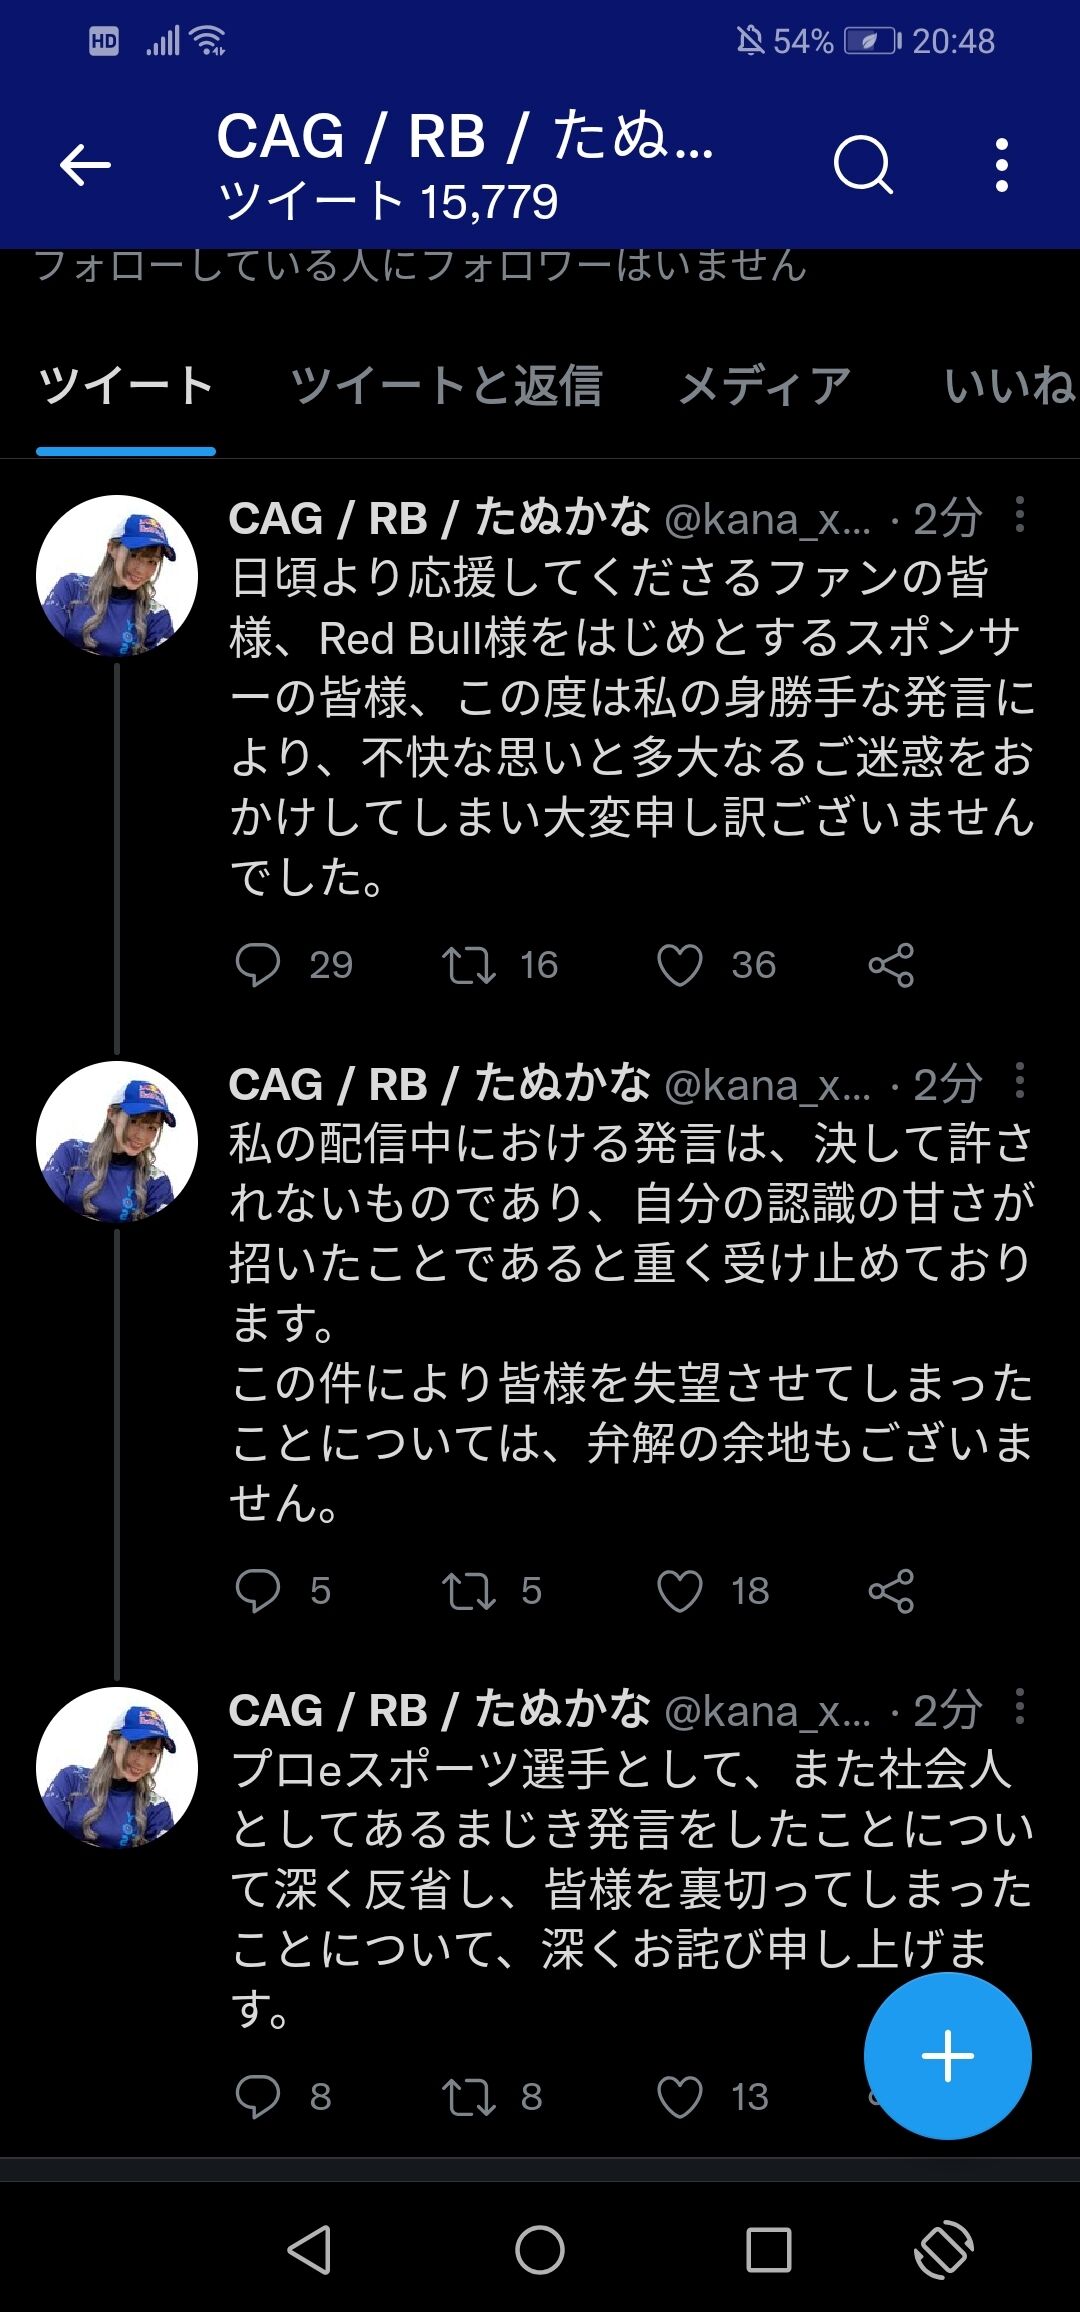Share the second tweet about 配信中 remarks
This screenshot has height=2312, width=1080.
[x=891, y=1591]
